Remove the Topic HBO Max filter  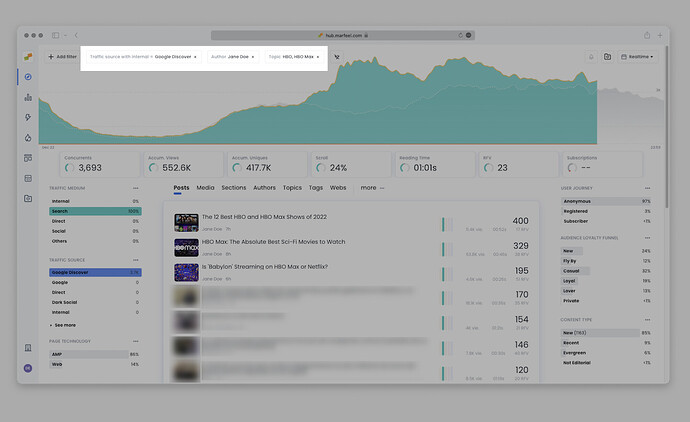(318, 57)
